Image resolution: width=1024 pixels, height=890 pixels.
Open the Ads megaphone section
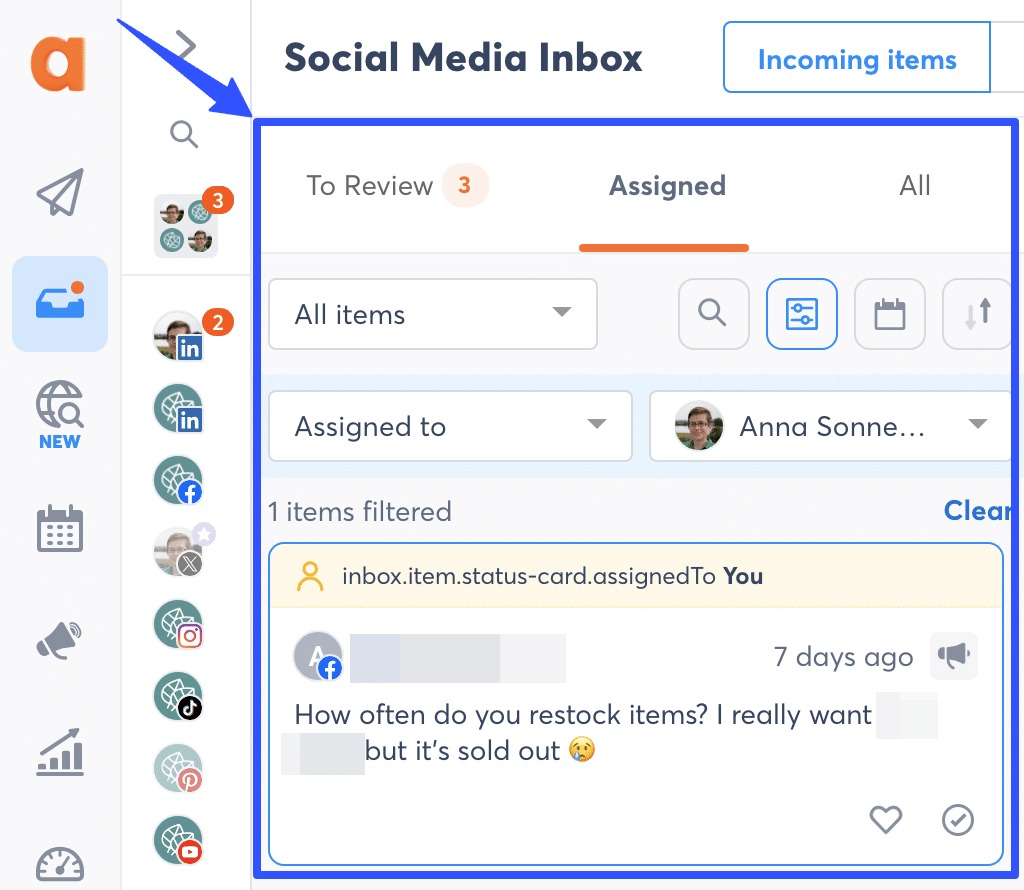tap(59, 640)
